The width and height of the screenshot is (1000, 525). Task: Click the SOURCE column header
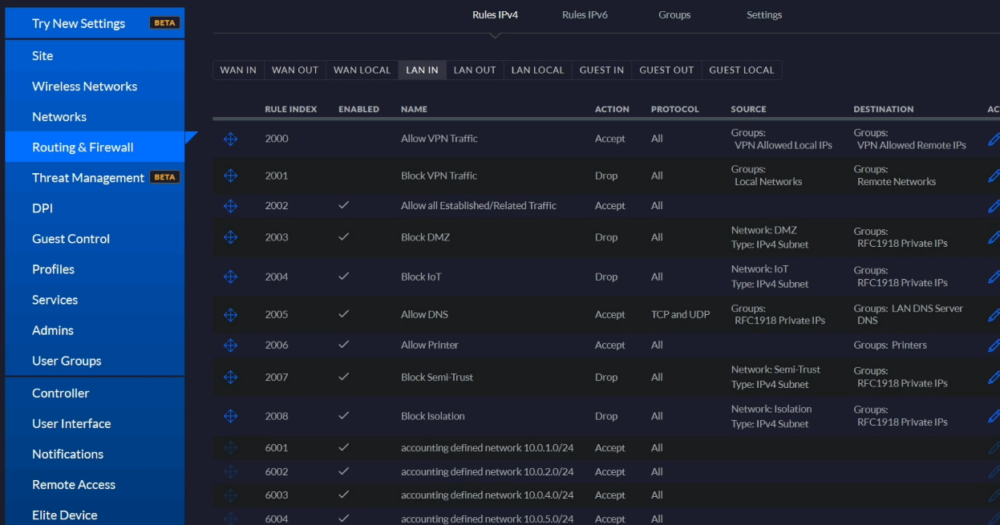(x=748, y=109)
